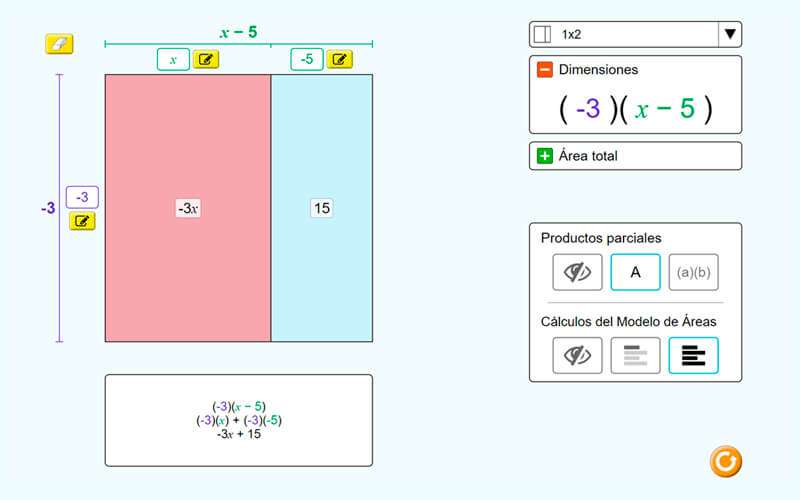This screenshot has height=500, width=800.
Task: Click the orange minus icon by Dimensiones
Action: (x=545, y=70)
